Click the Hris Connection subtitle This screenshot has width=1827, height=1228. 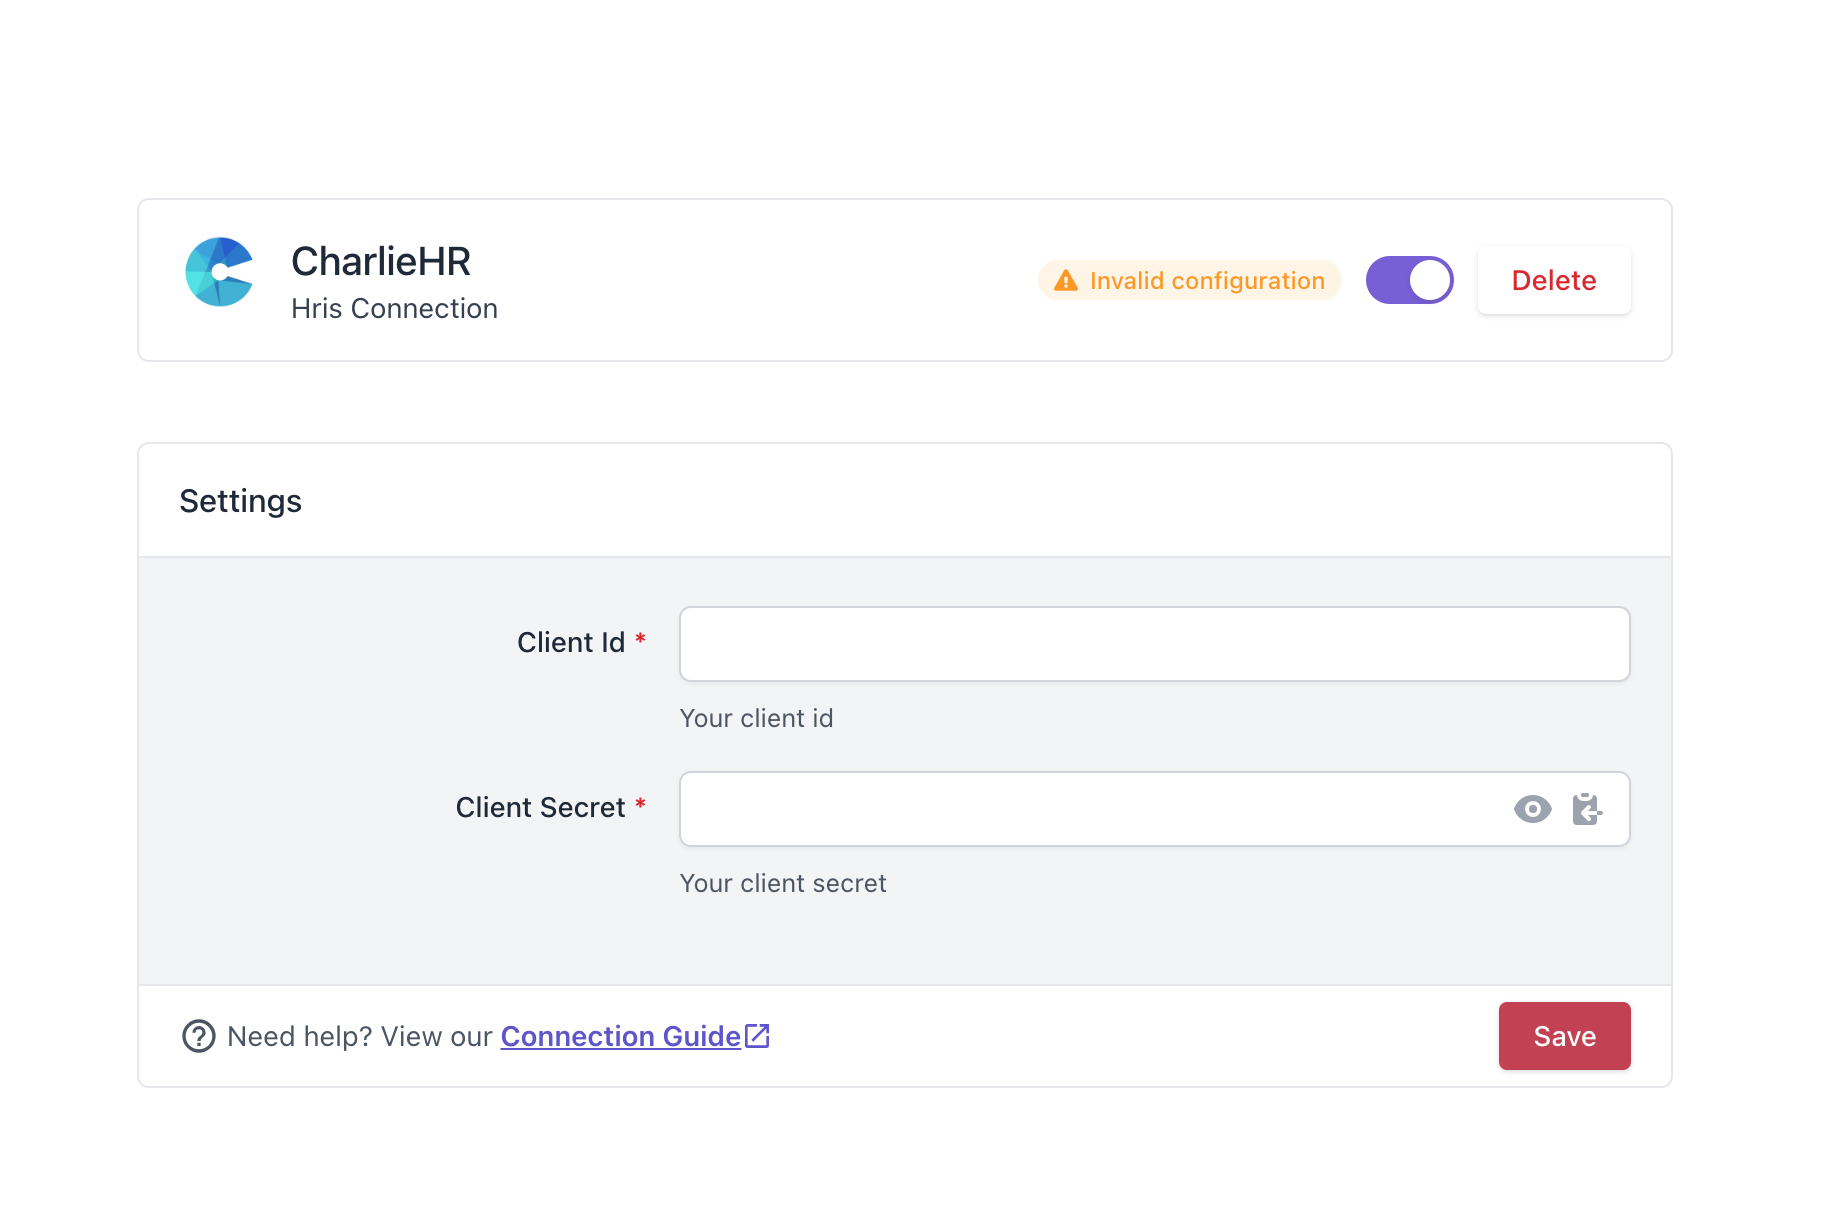point(394,308)
